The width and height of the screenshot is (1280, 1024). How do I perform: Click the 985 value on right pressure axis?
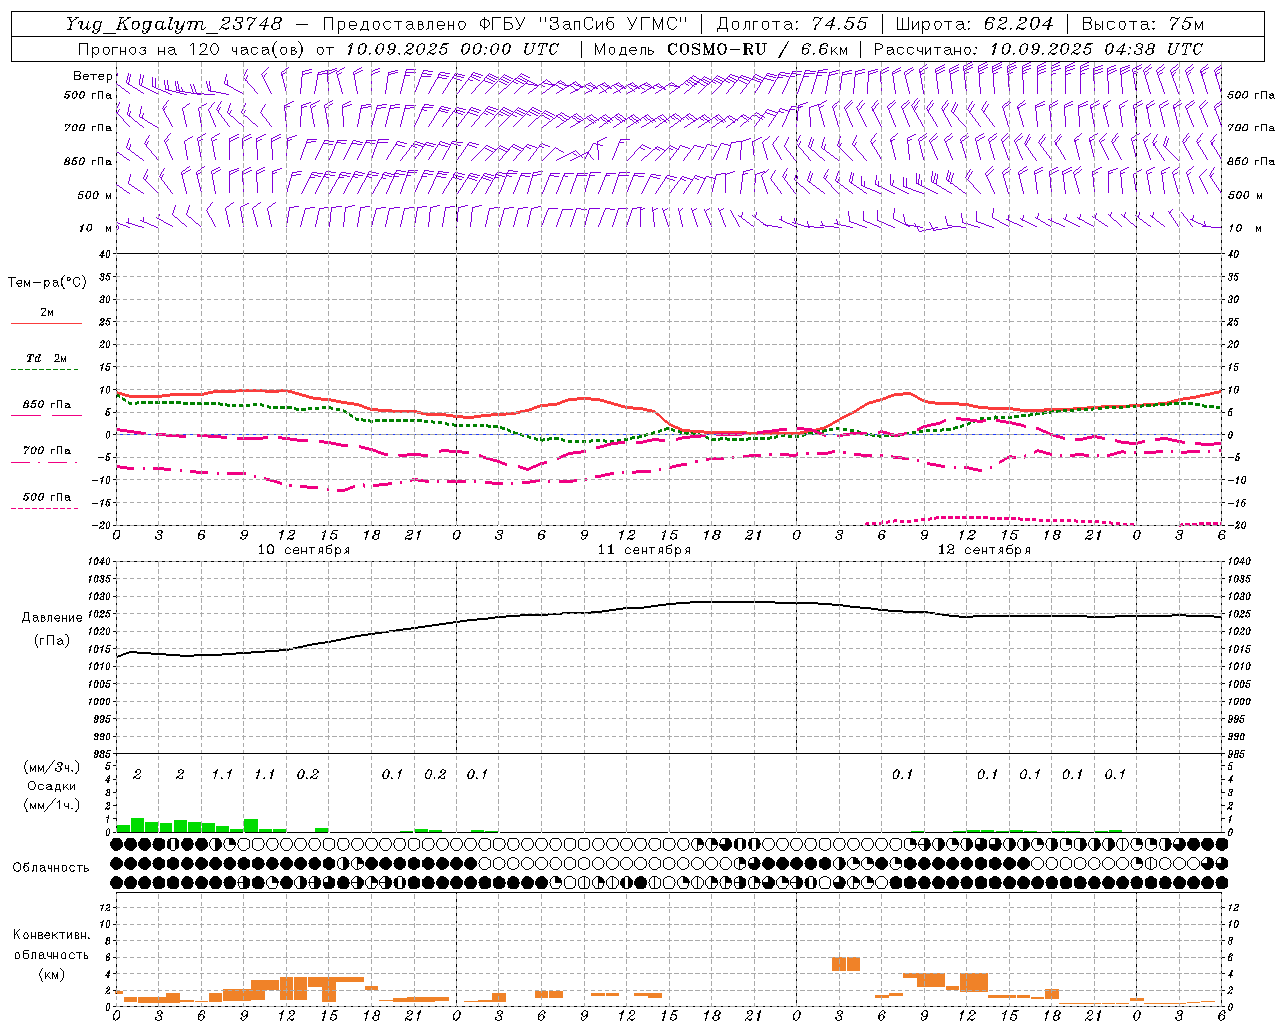pos(1238,754)
